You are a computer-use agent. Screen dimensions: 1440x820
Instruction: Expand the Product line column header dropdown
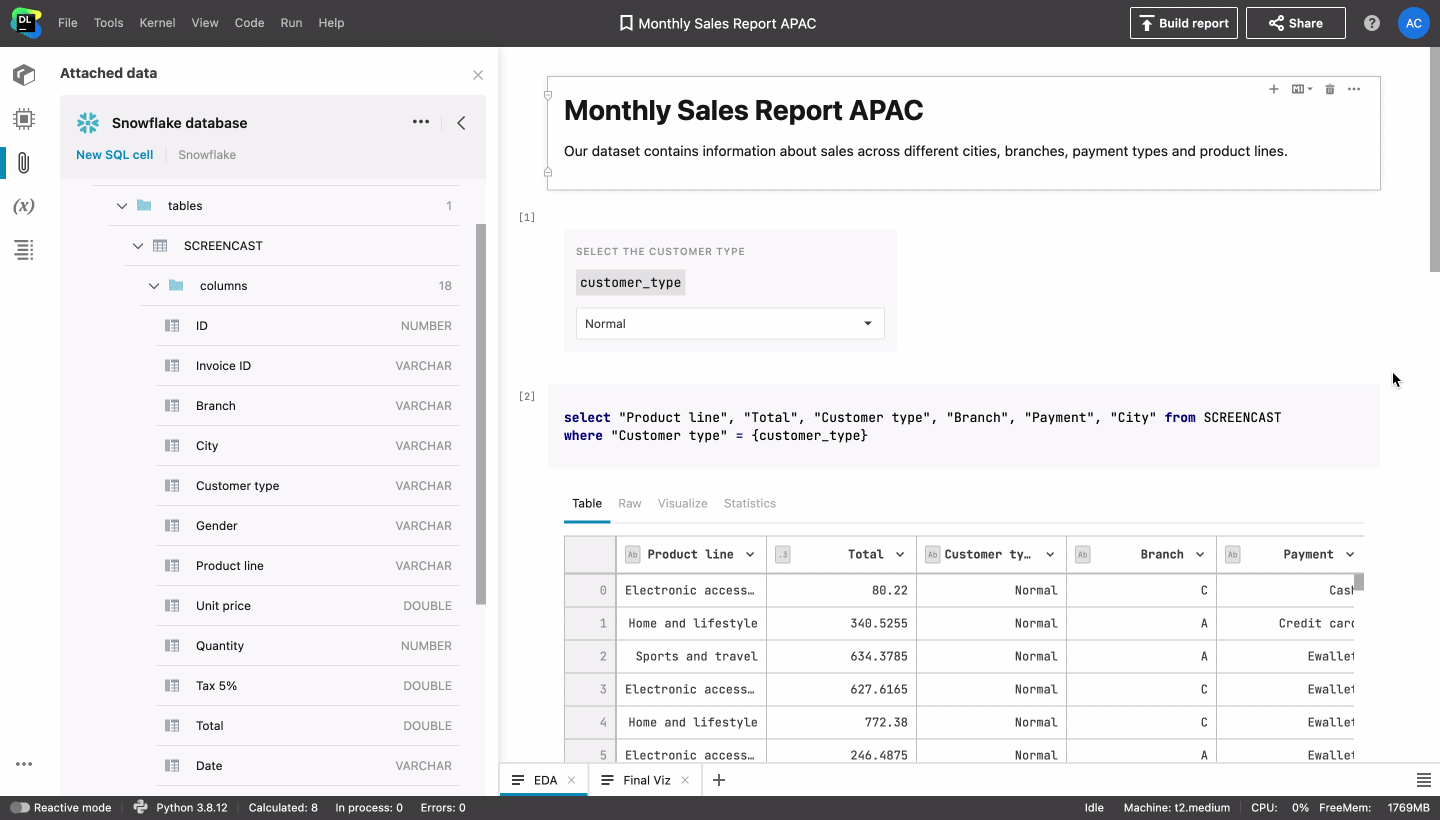[x=750, y=554]
